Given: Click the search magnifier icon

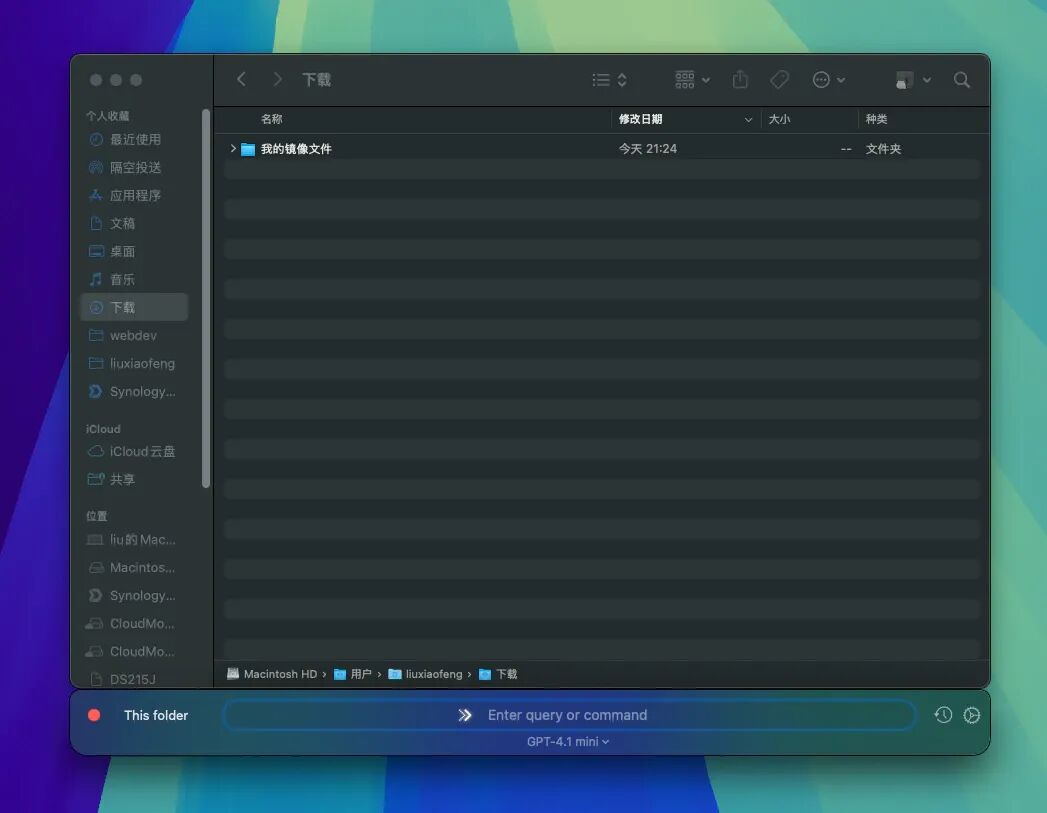Looking at the screenshot, I should point(962,80).
